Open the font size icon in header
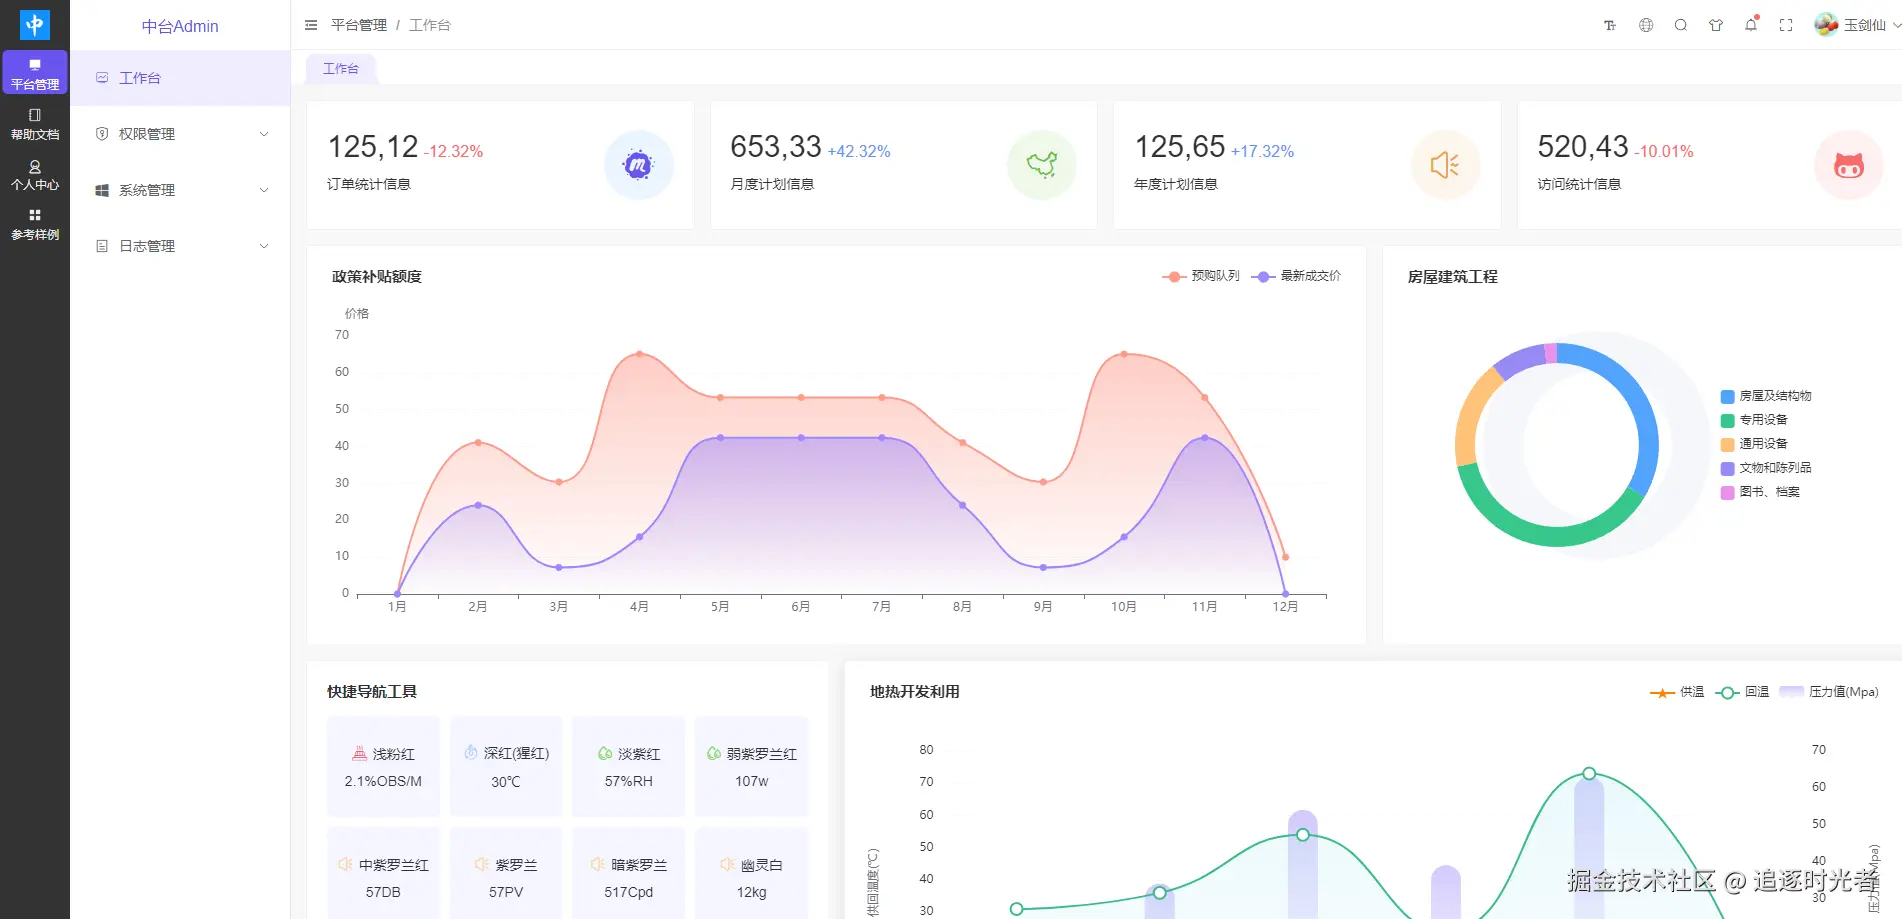 (x=1610, y=25)
